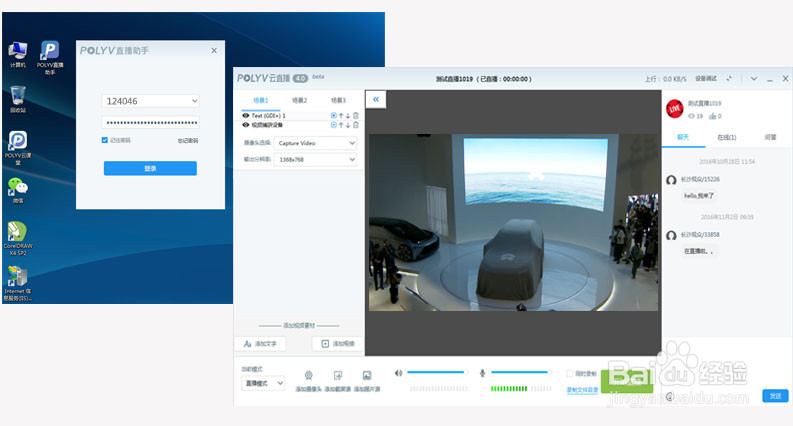Click the add image source icon
The height and width of the screenshot is (426, 793).
[367, 375]
